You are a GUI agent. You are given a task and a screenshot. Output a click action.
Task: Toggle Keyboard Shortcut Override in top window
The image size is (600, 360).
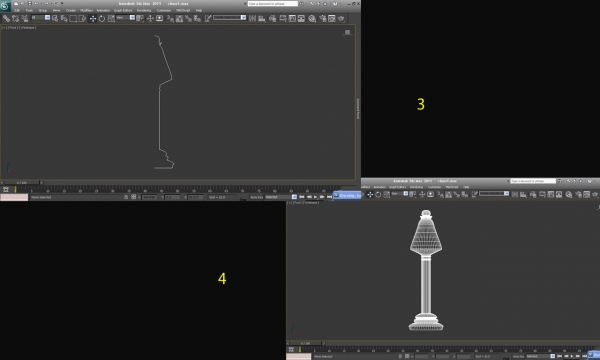160,18
